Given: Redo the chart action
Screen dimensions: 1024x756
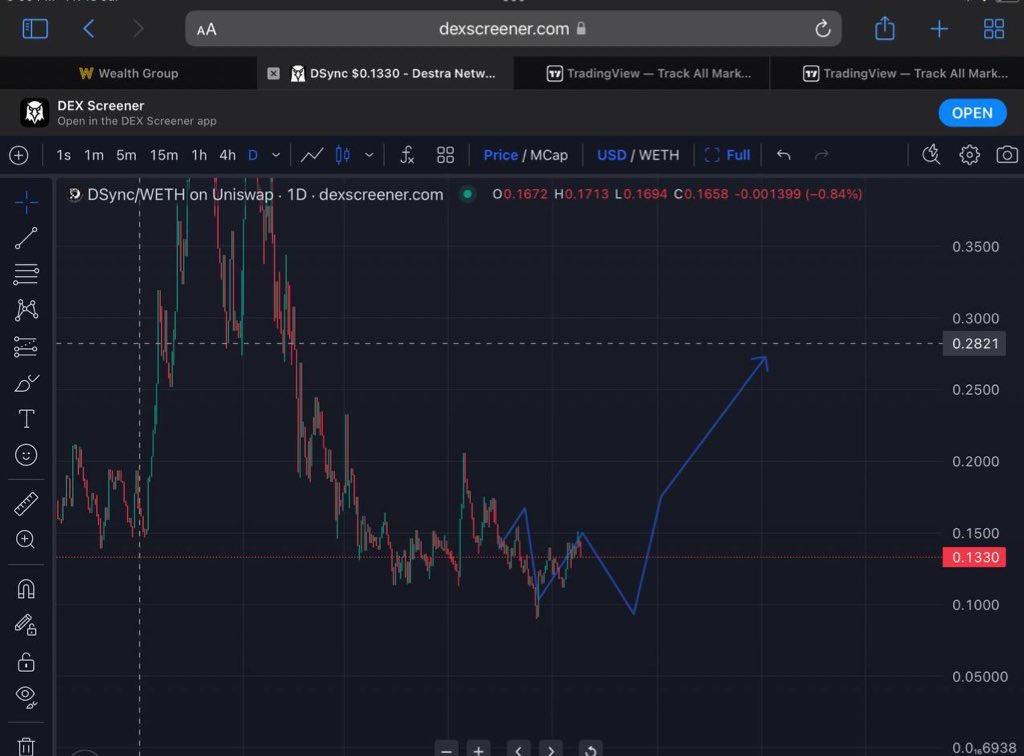Looking at the screenshot, I should pos(822,155).
